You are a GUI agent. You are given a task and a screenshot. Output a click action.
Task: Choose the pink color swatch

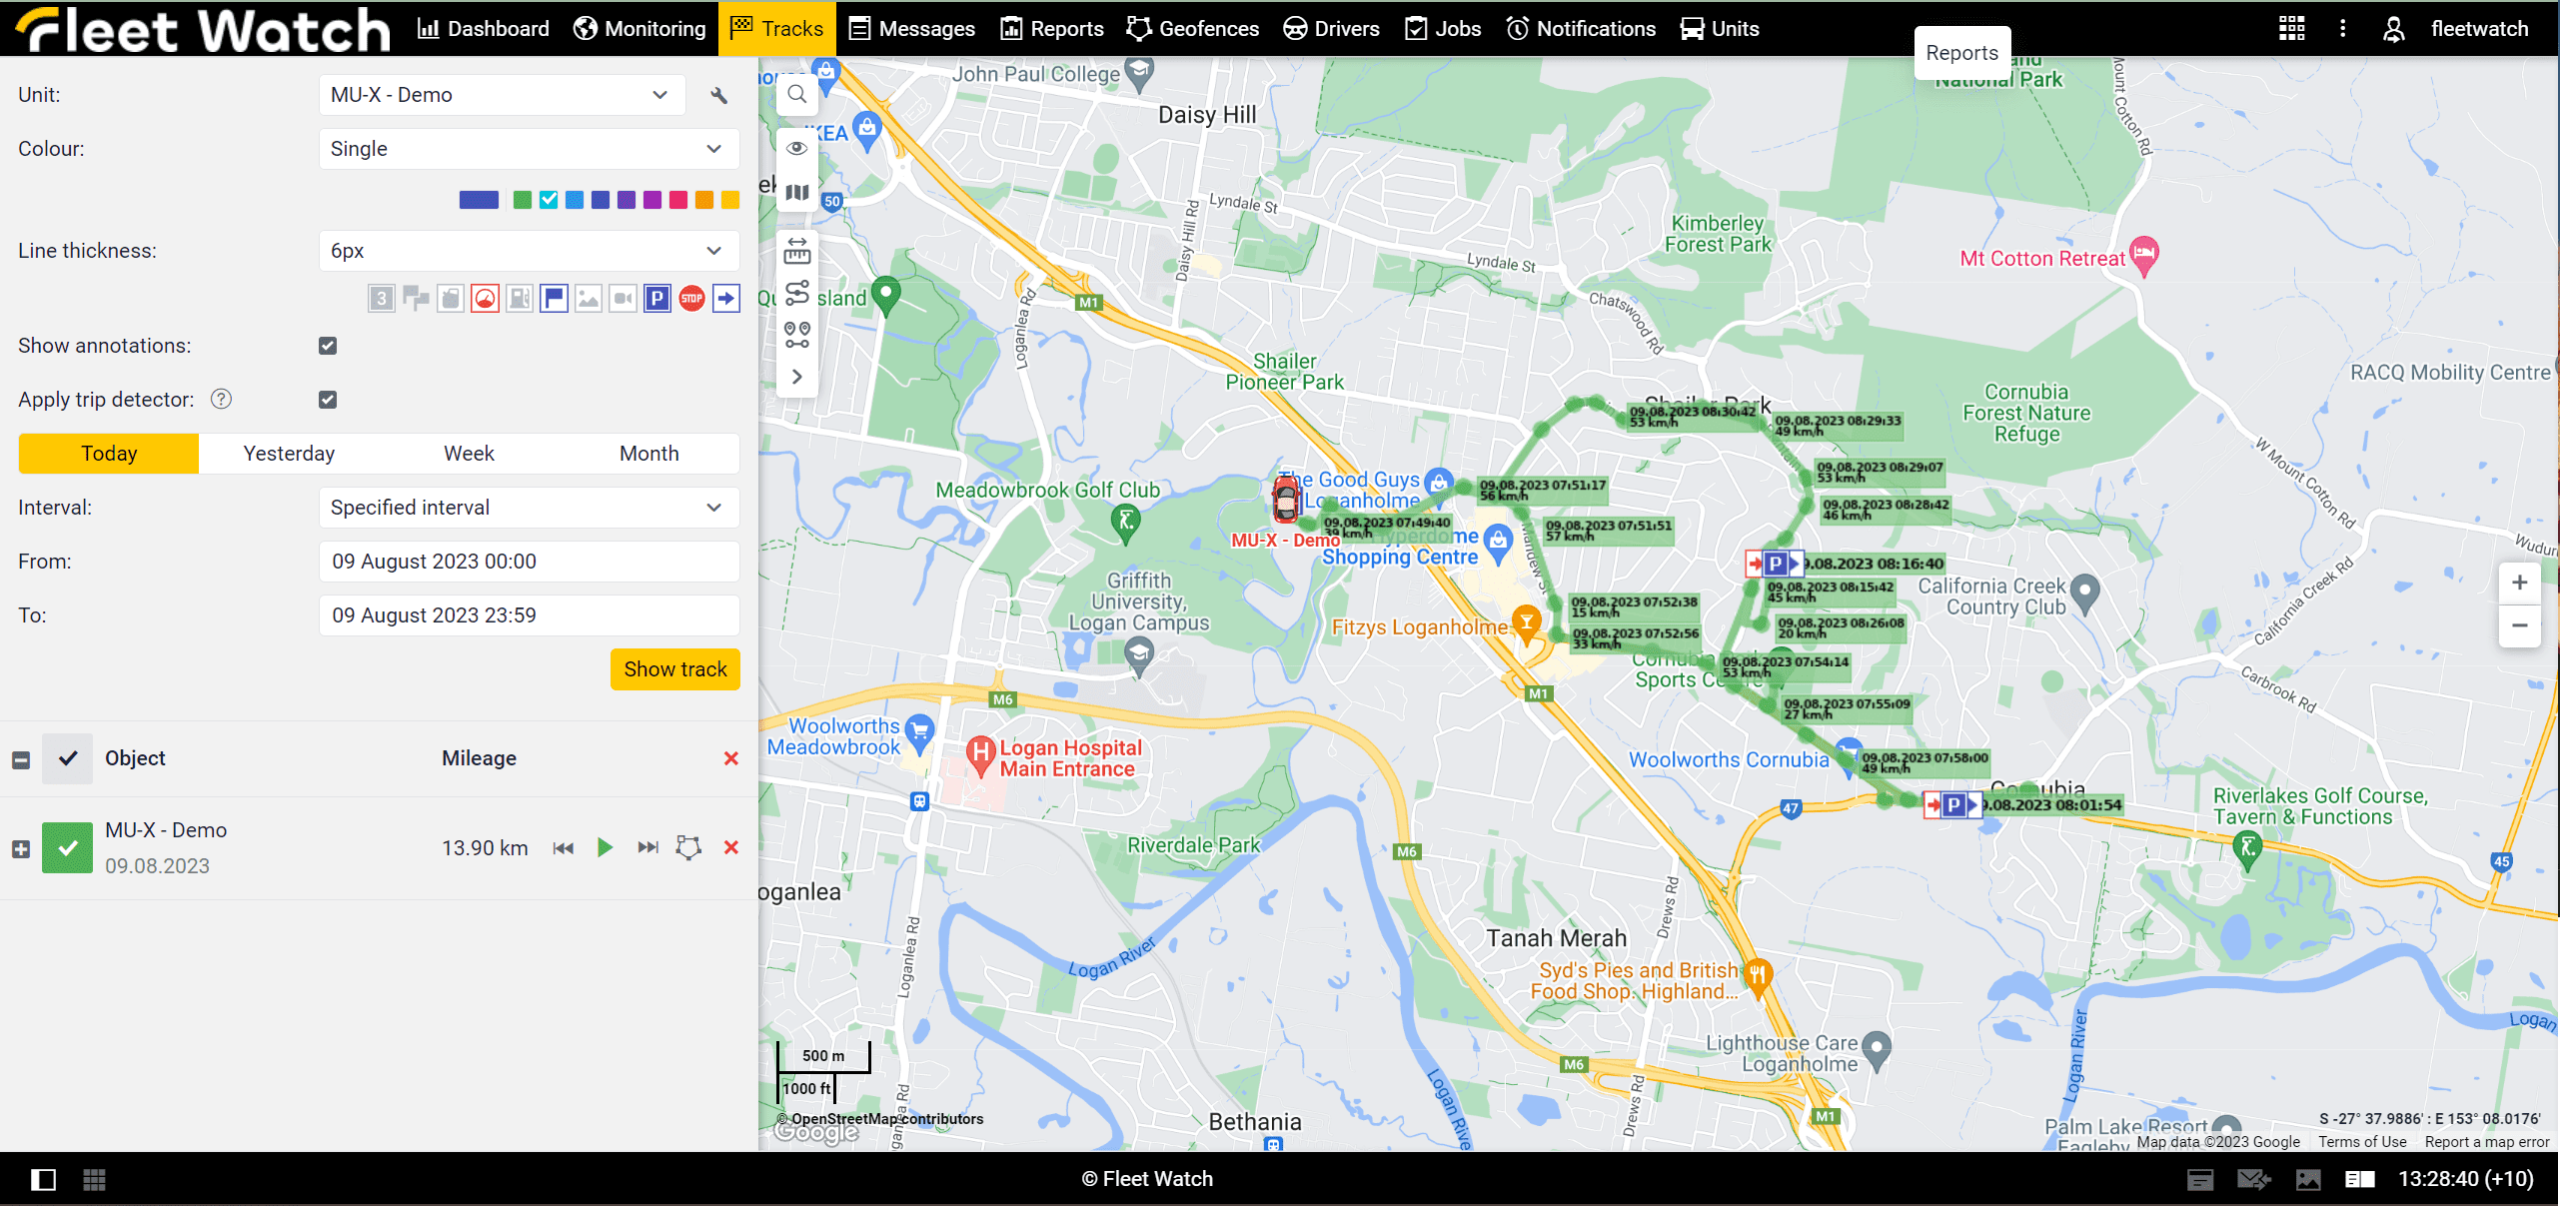click(678, 200)
